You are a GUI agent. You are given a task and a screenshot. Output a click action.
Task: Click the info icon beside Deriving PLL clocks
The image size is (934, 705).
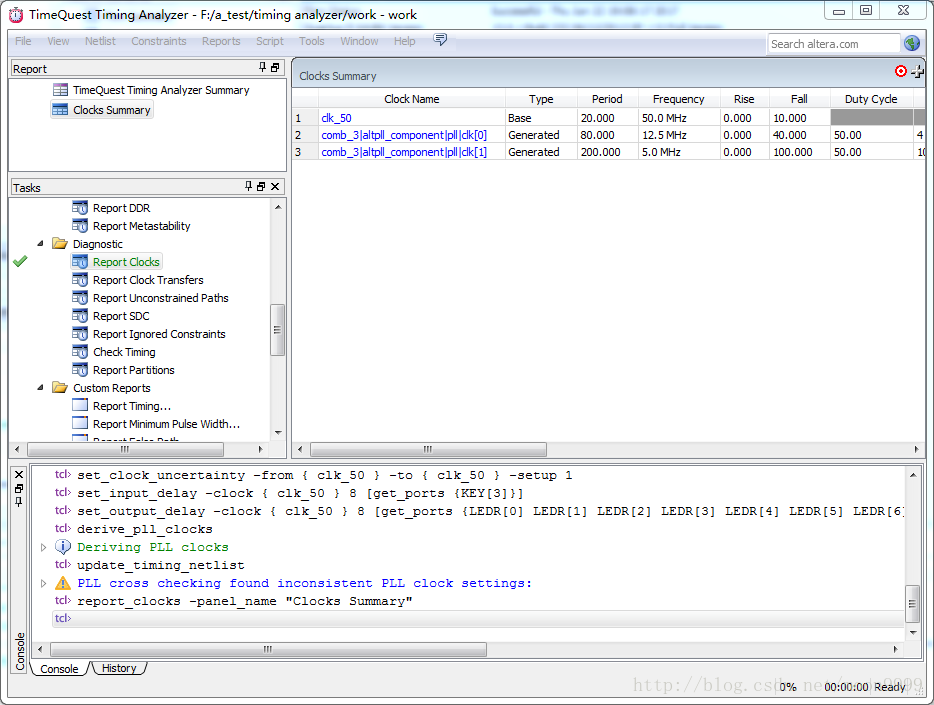click(x=63, y=547)
